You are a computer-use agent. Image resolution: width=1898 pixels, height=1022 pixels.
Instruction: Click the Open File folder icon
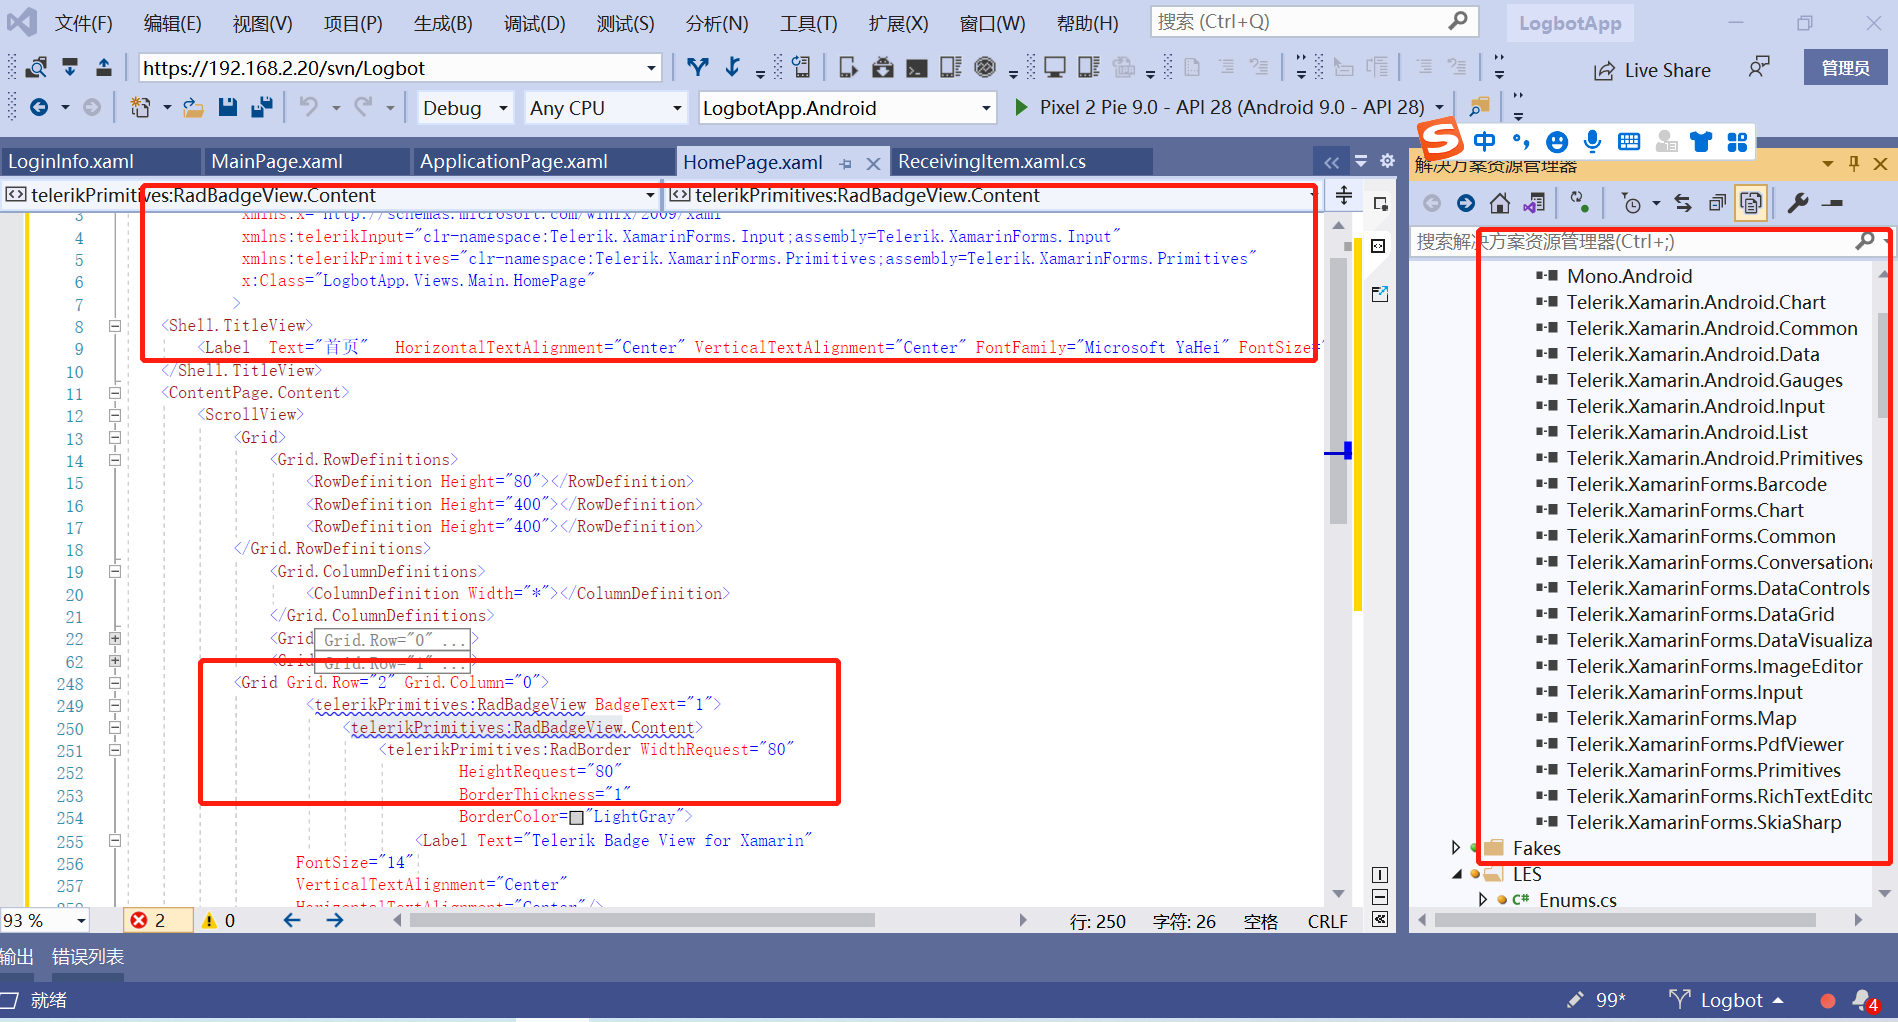pos(194,108)
